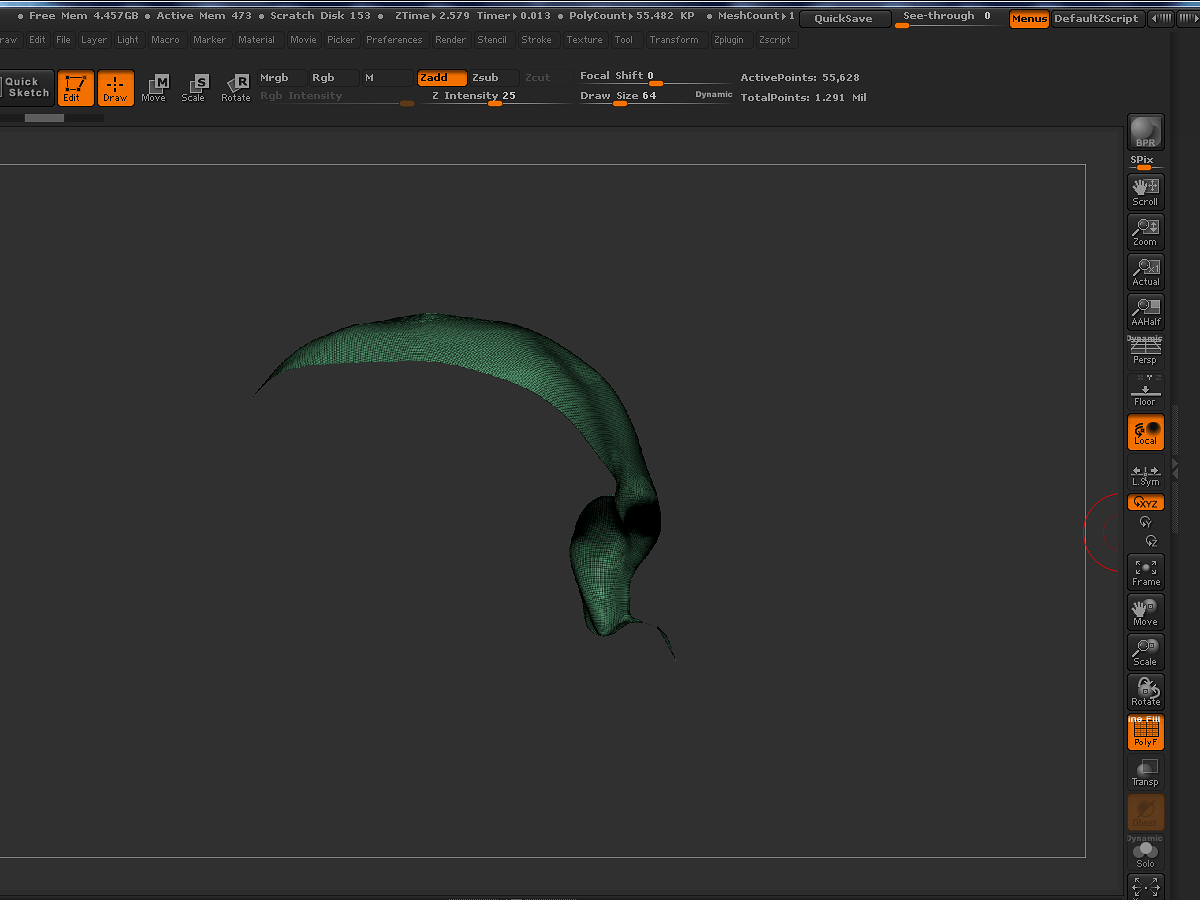Click the Zoom canvas icon
This screenshot has width=1200, height=900.
[x=1145, y=231]
